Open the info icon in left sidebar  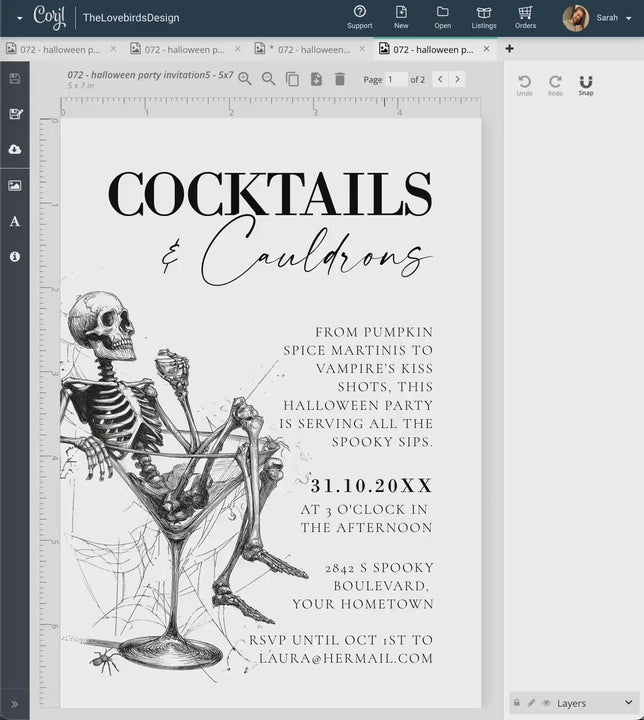(x=15, y=257)
